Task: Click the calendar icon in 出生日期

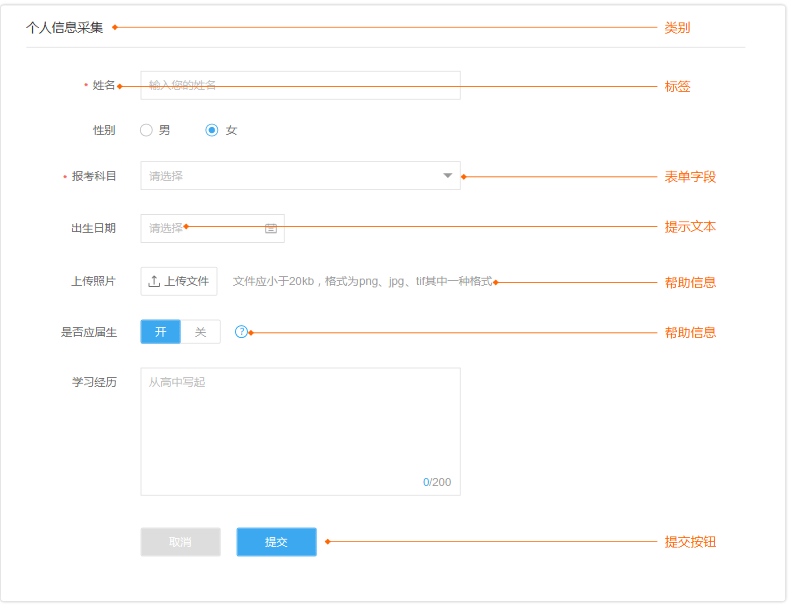Action: coord(271,229)
